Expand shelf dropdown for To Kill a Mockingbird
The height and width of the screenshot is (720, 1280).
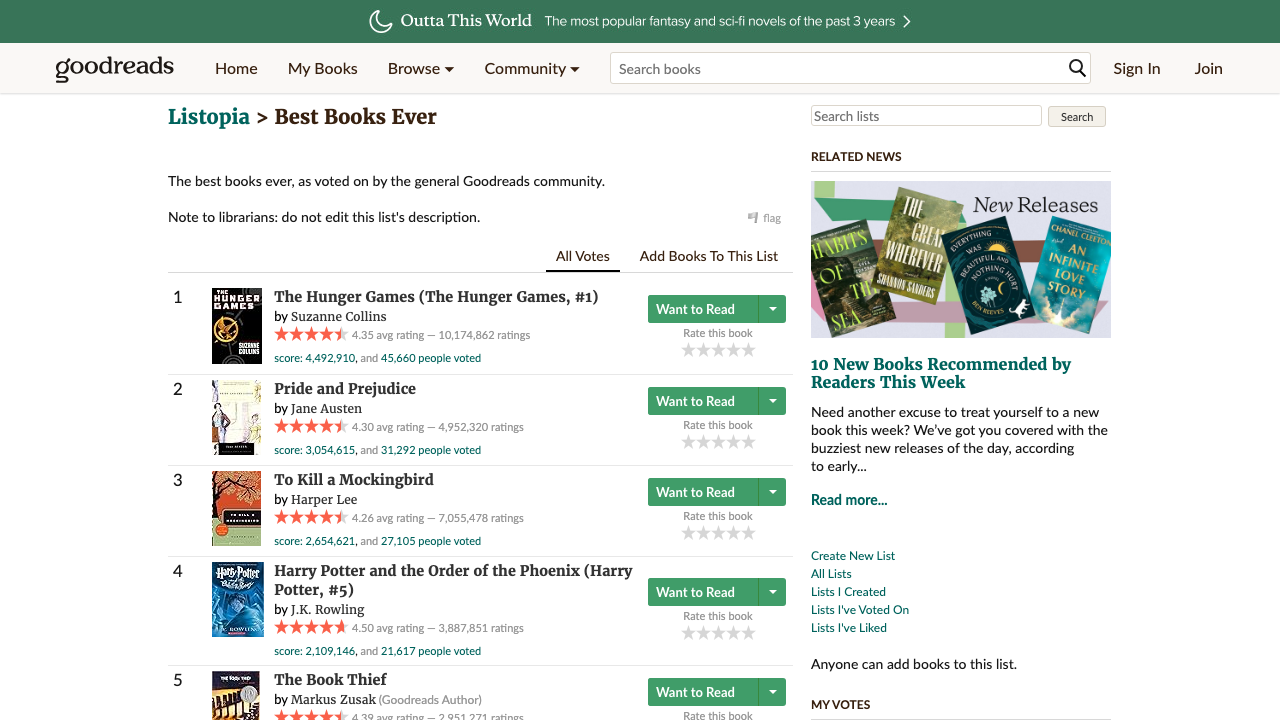[x=772, y=492]
